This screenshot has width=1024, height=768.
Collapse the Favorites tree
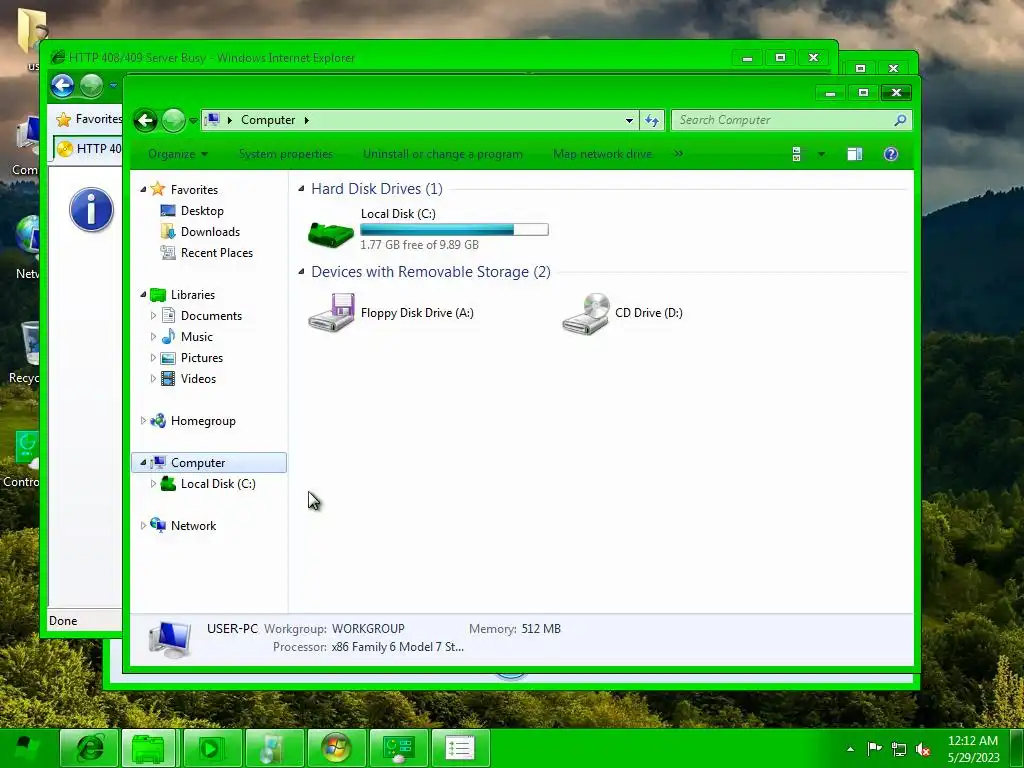143,189
